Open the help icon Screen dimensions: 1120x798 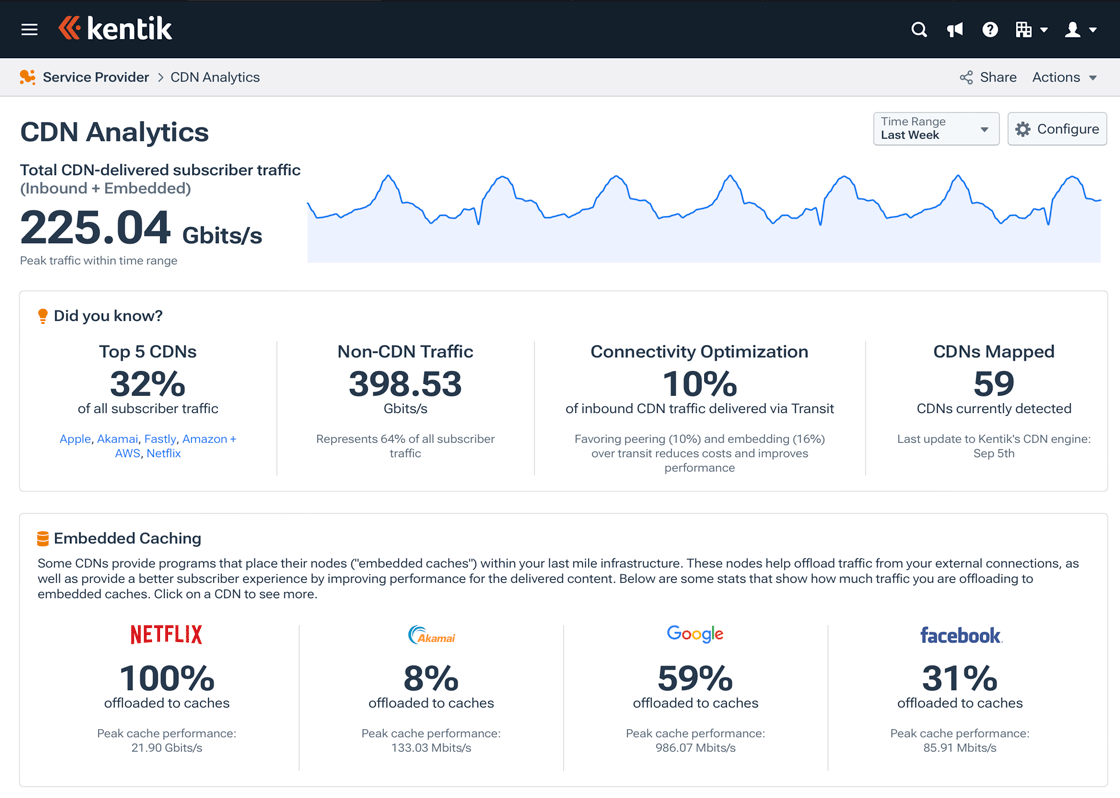(x=990, y=29)
